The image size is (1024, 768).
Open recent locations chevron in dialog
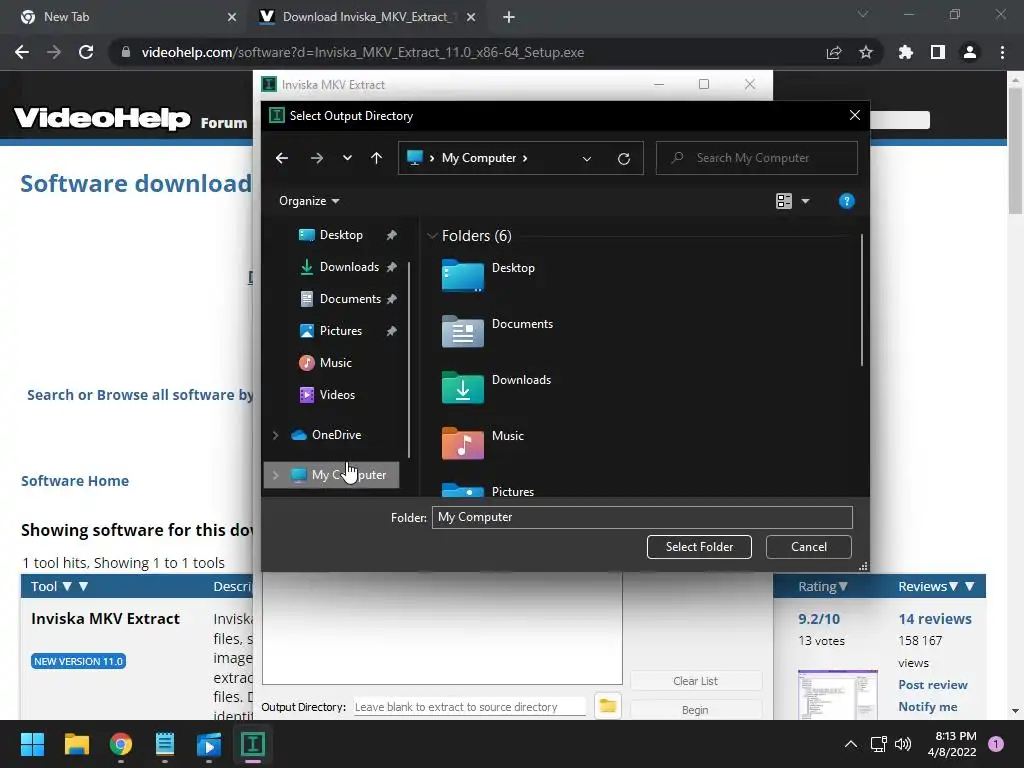point(347,158)
